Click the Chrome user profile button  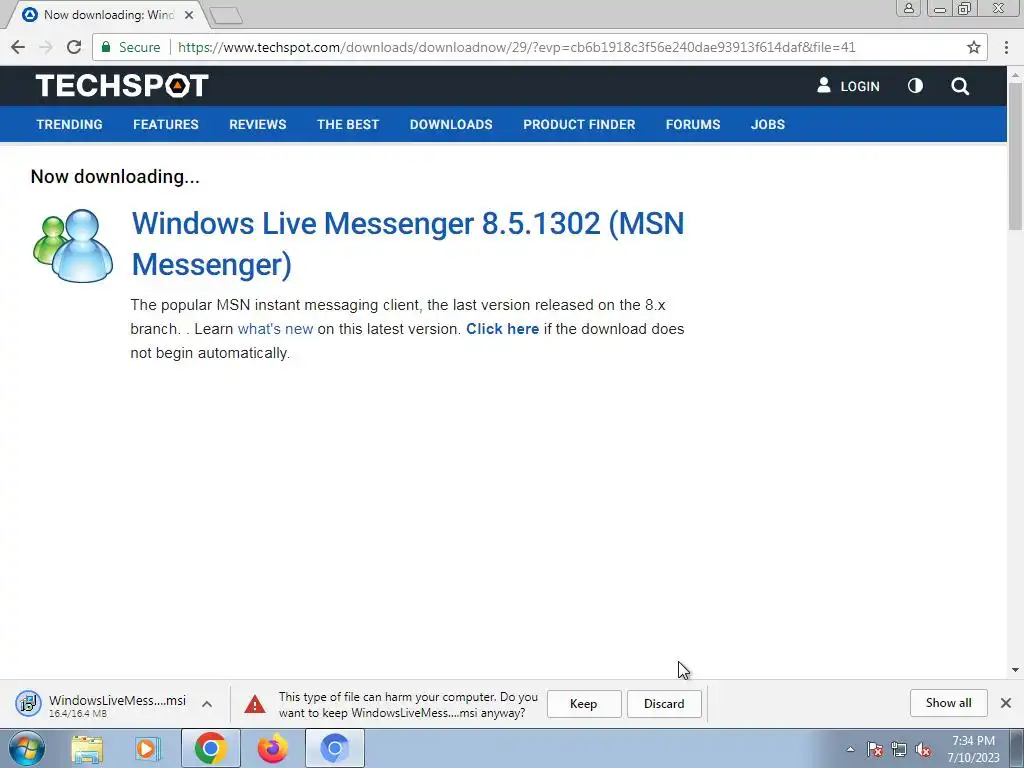(x=908, y=8)
